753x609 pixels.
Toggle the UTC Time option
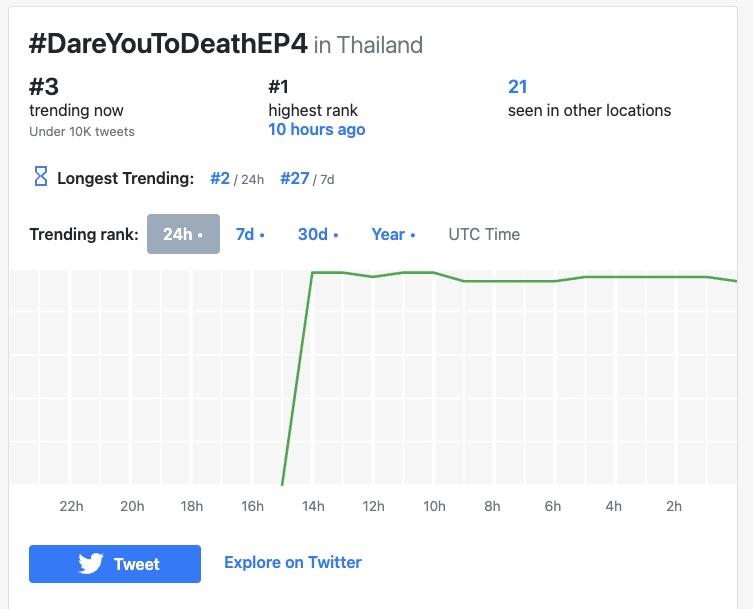484,234
